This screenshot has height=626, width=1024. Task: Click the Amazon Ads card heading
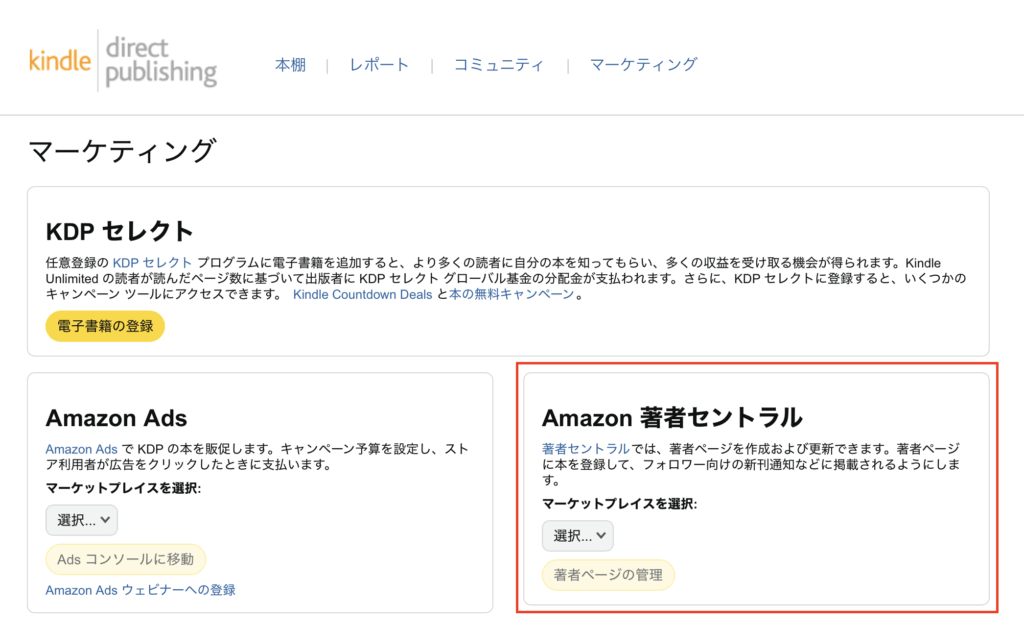(116, 418)
